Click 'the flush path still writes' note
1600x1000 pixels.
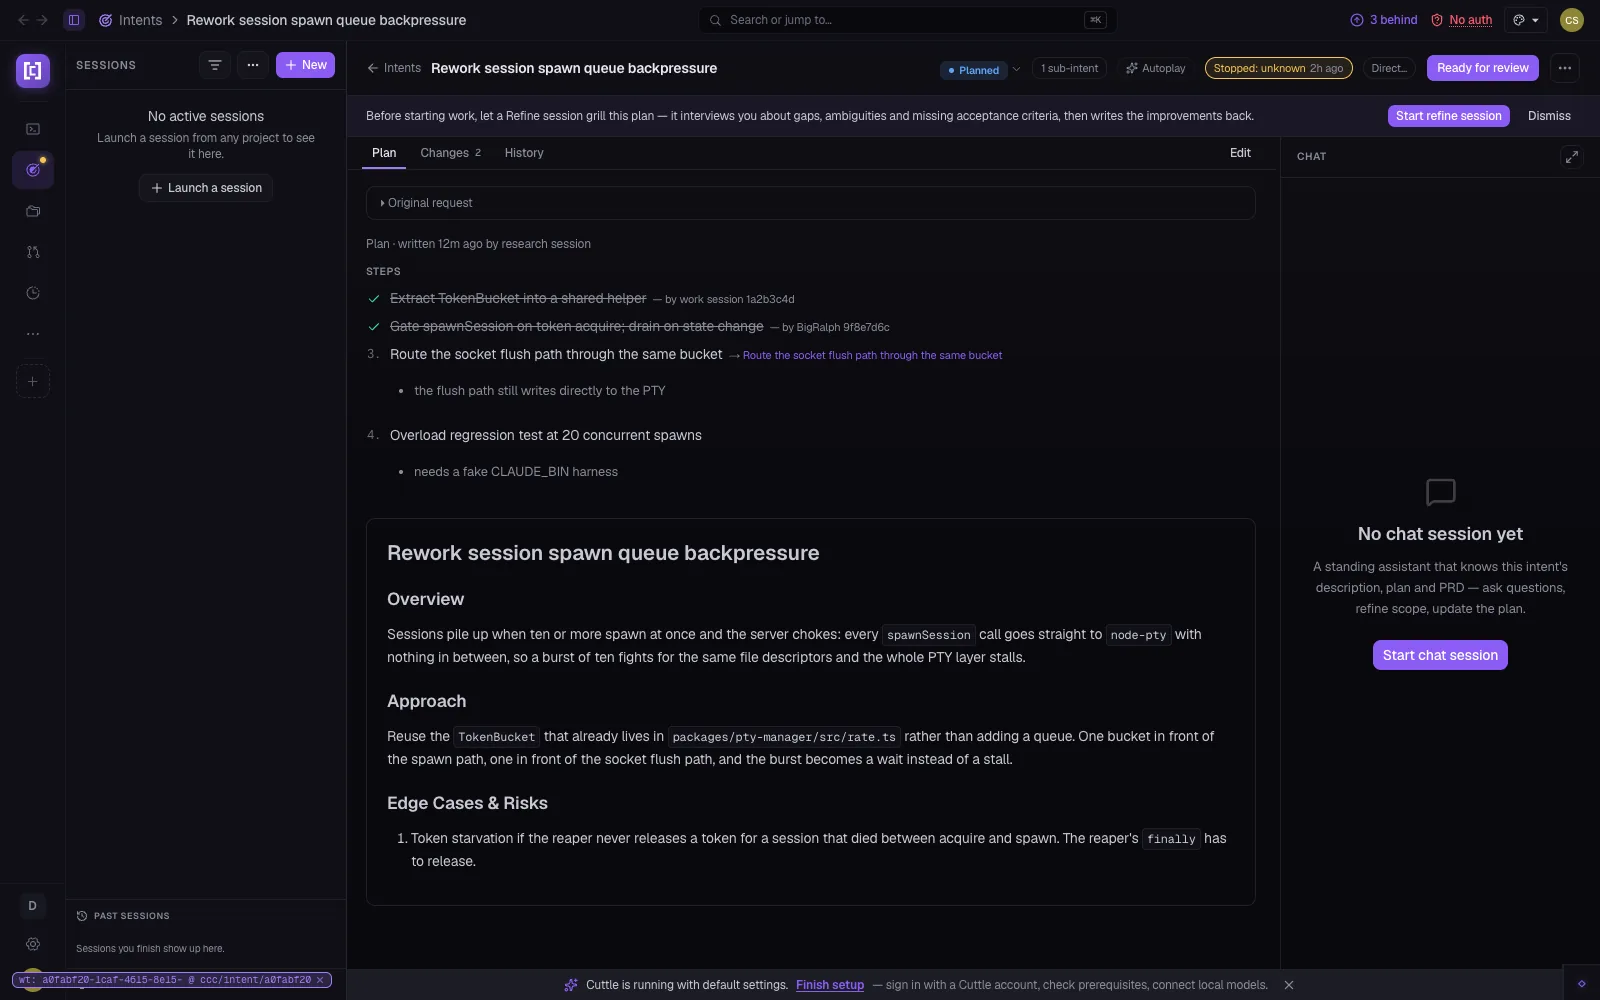tap(540, 391)
